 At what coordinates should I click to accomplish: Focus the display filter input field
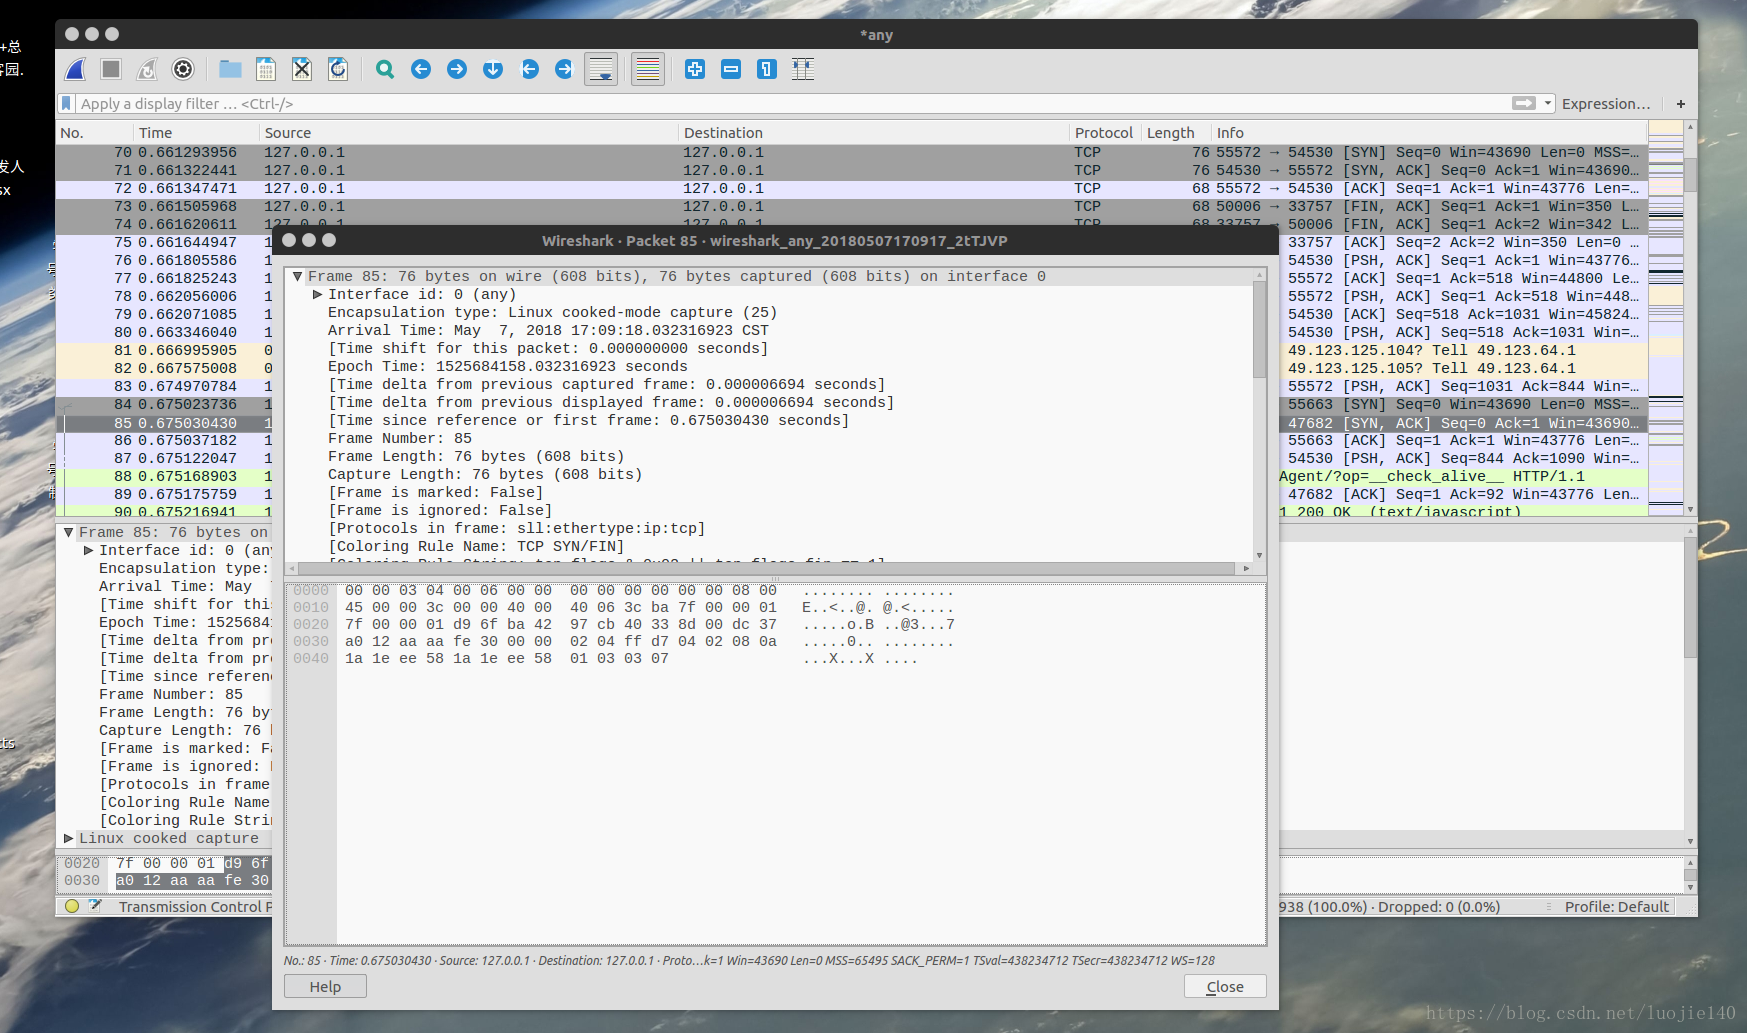790,103
